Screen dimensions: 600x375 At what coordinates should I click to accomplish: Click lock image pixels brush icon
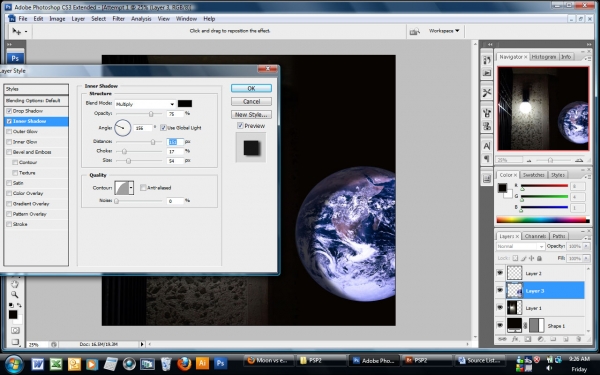click(523, 258)
